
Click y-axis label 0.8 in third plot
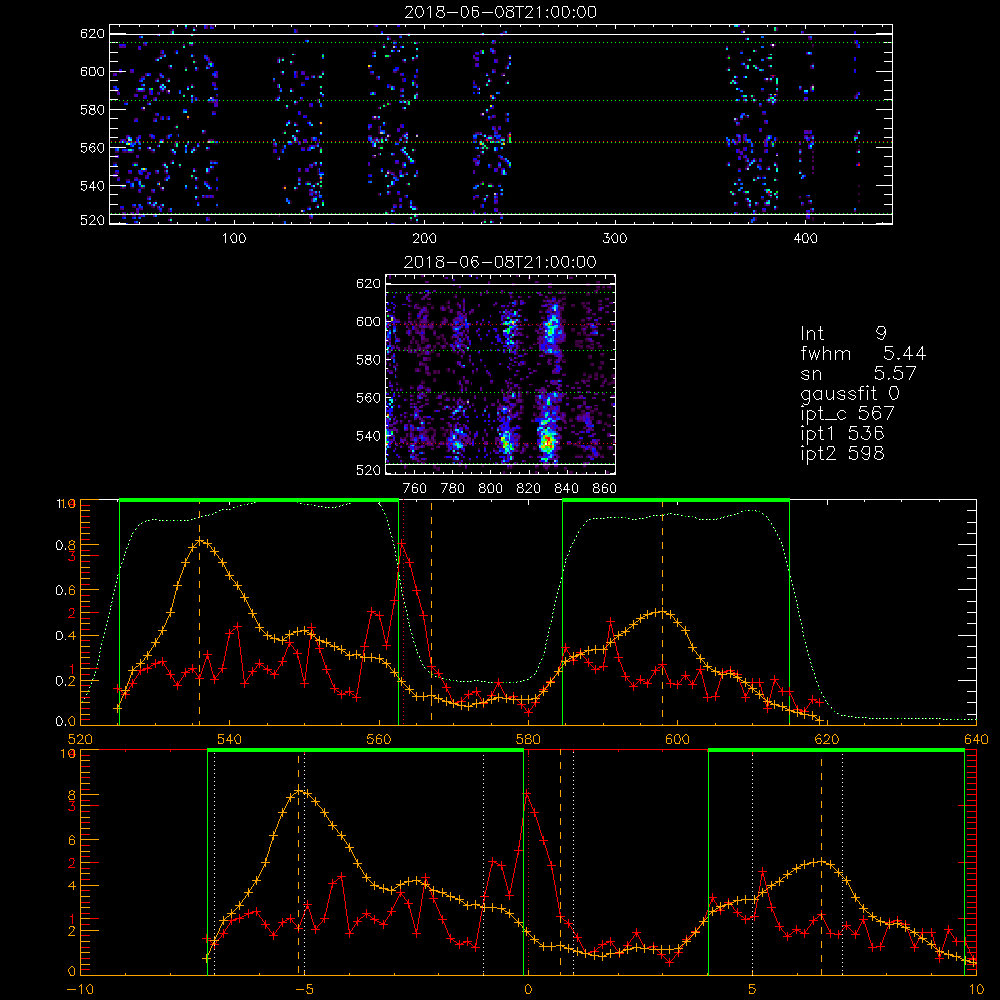point(64,545)
